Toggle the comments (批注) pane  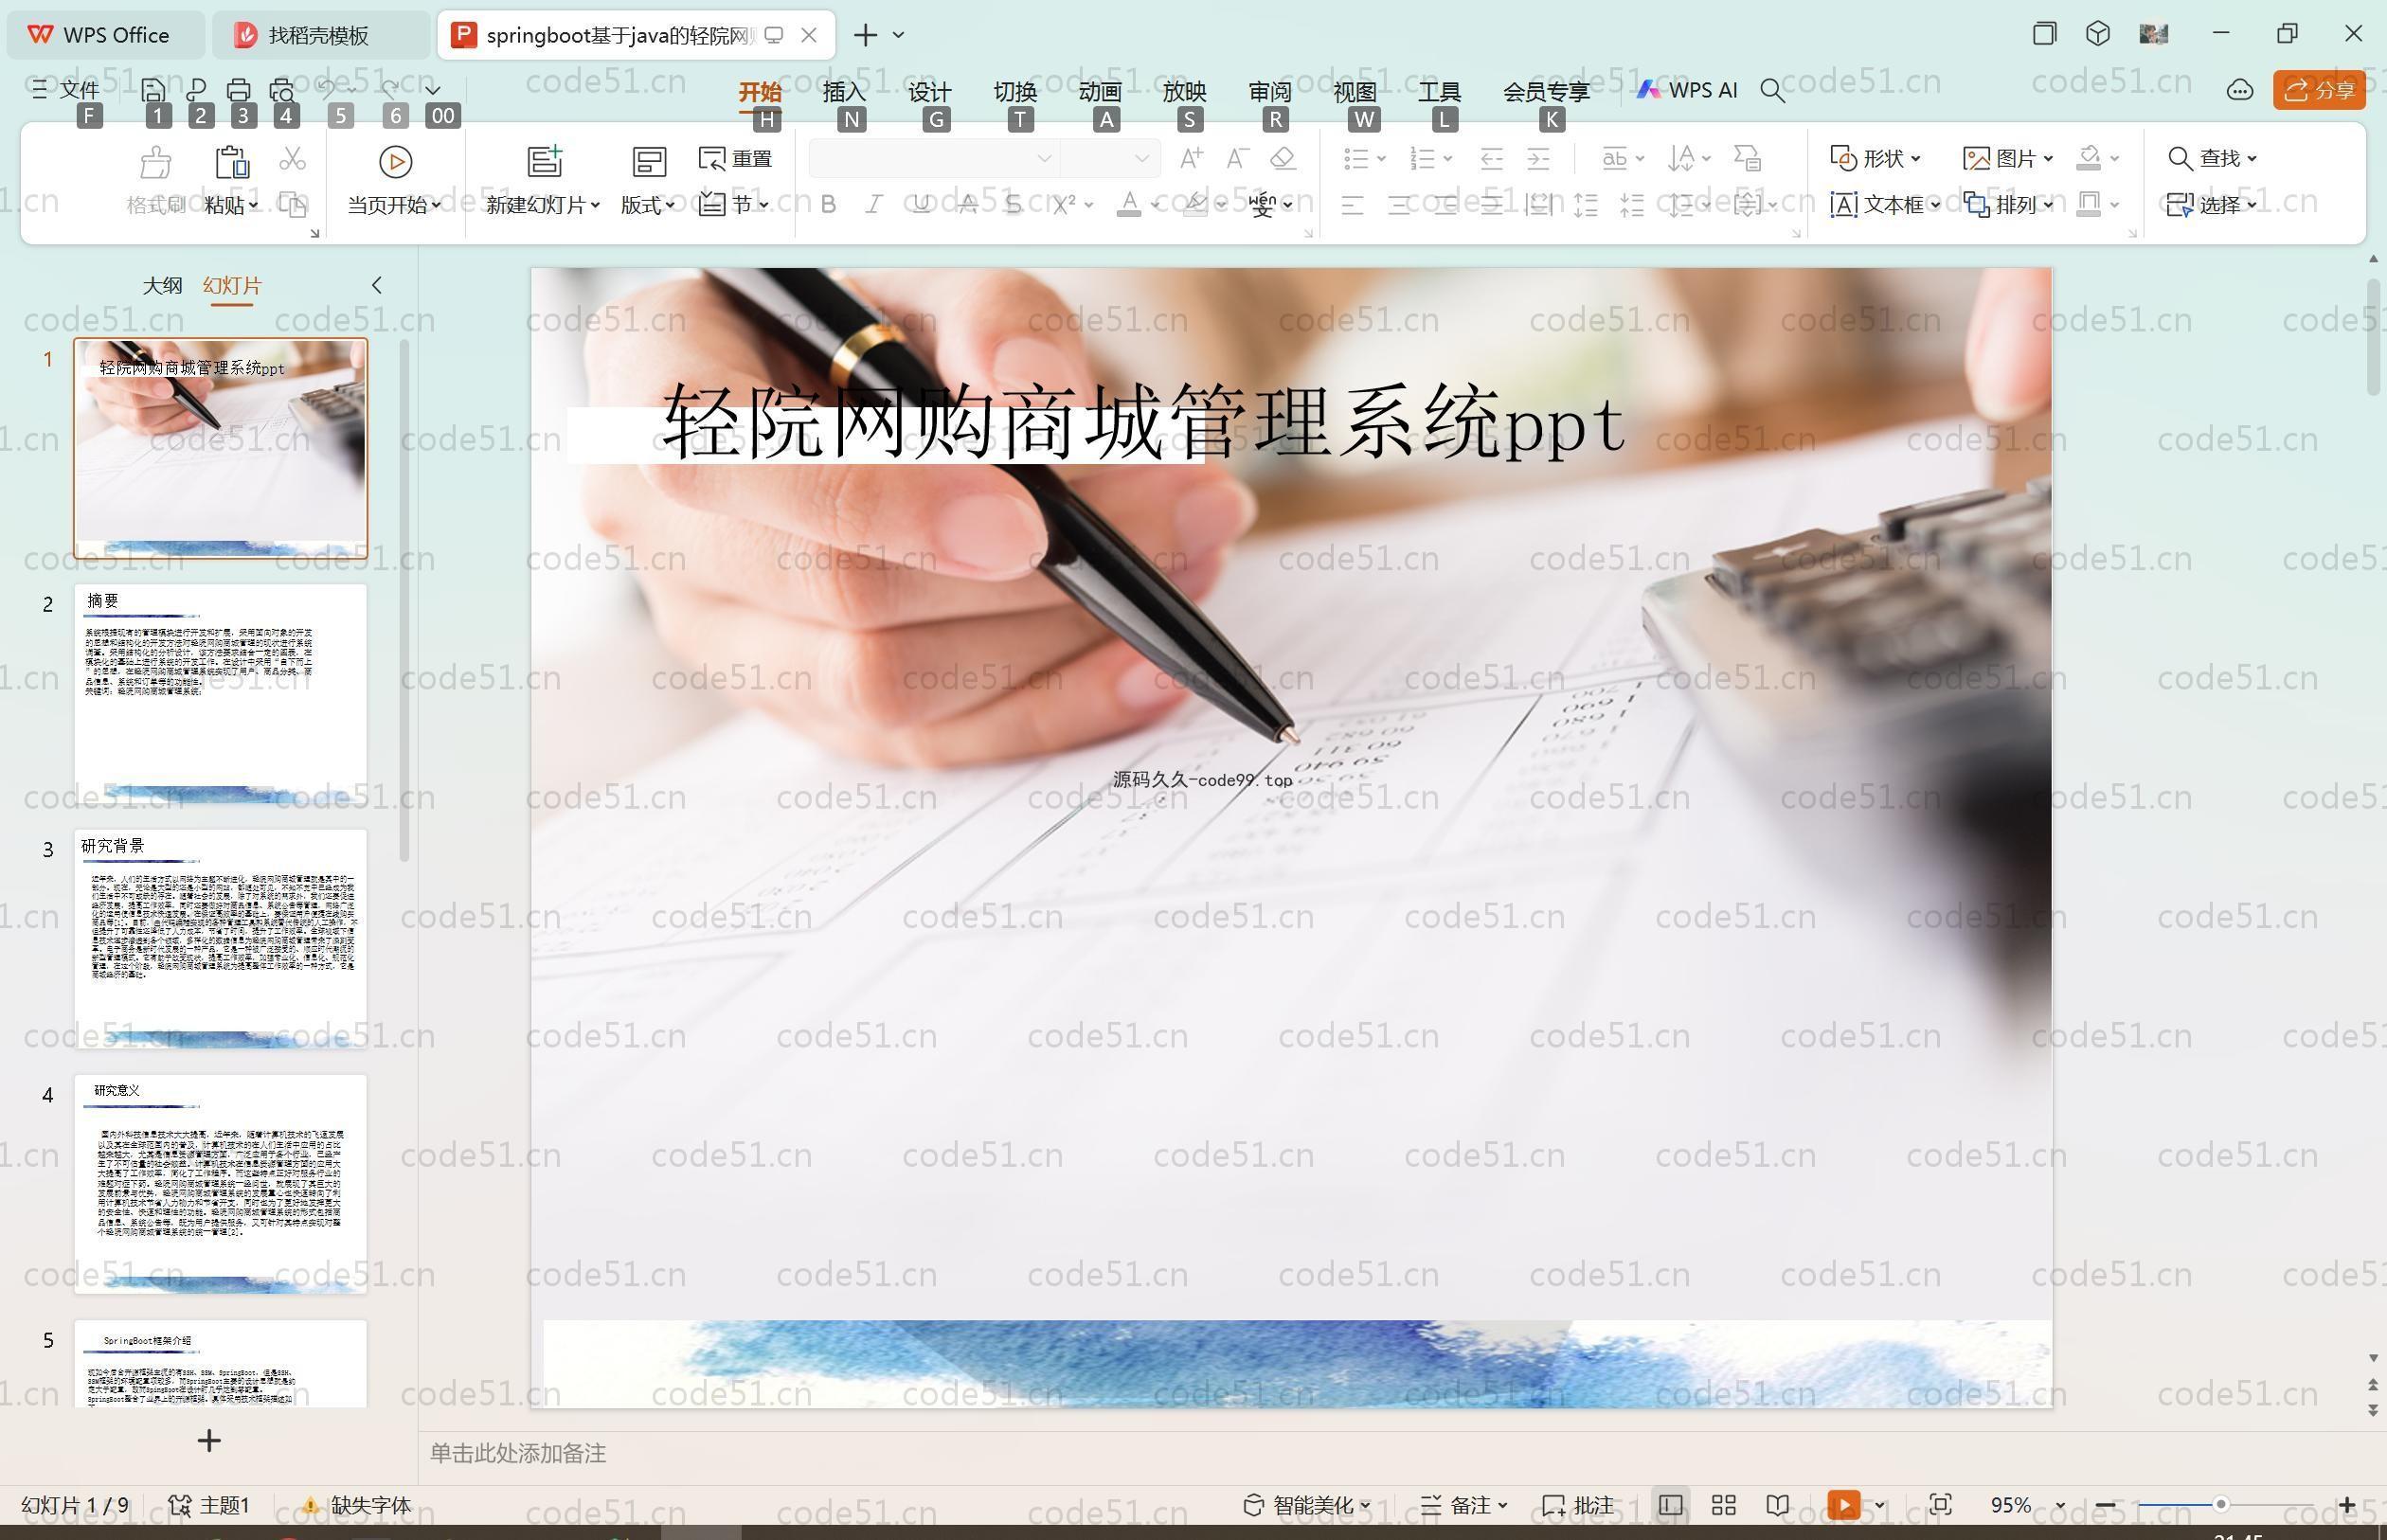coord(1578,1505)
